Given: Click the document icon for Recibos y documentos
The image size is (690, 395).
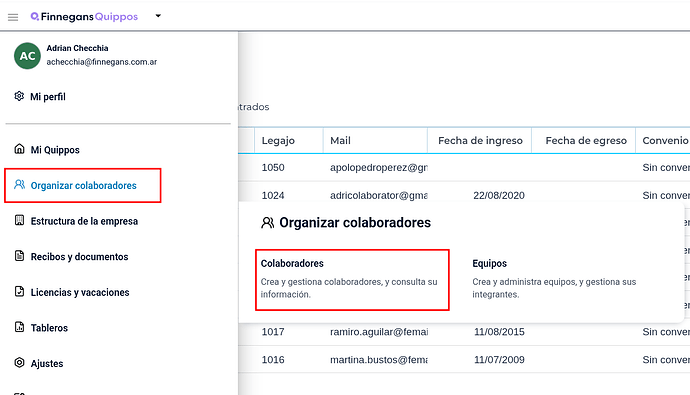Looking at the screenshot, I should 19,256.
